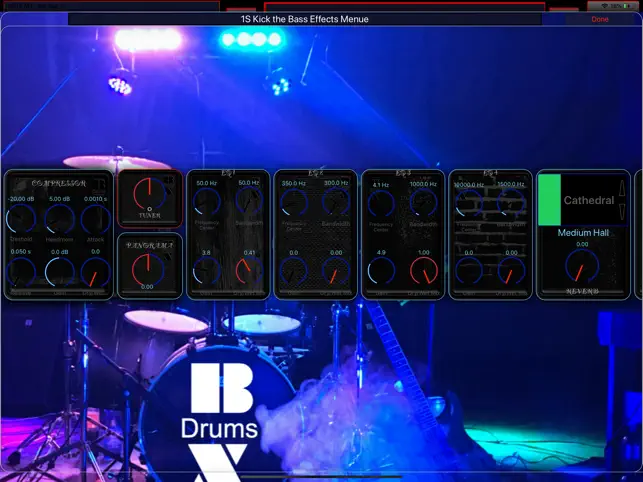Adjust the Compressor release knob showing 0.050 s

[x=21, y=272]
